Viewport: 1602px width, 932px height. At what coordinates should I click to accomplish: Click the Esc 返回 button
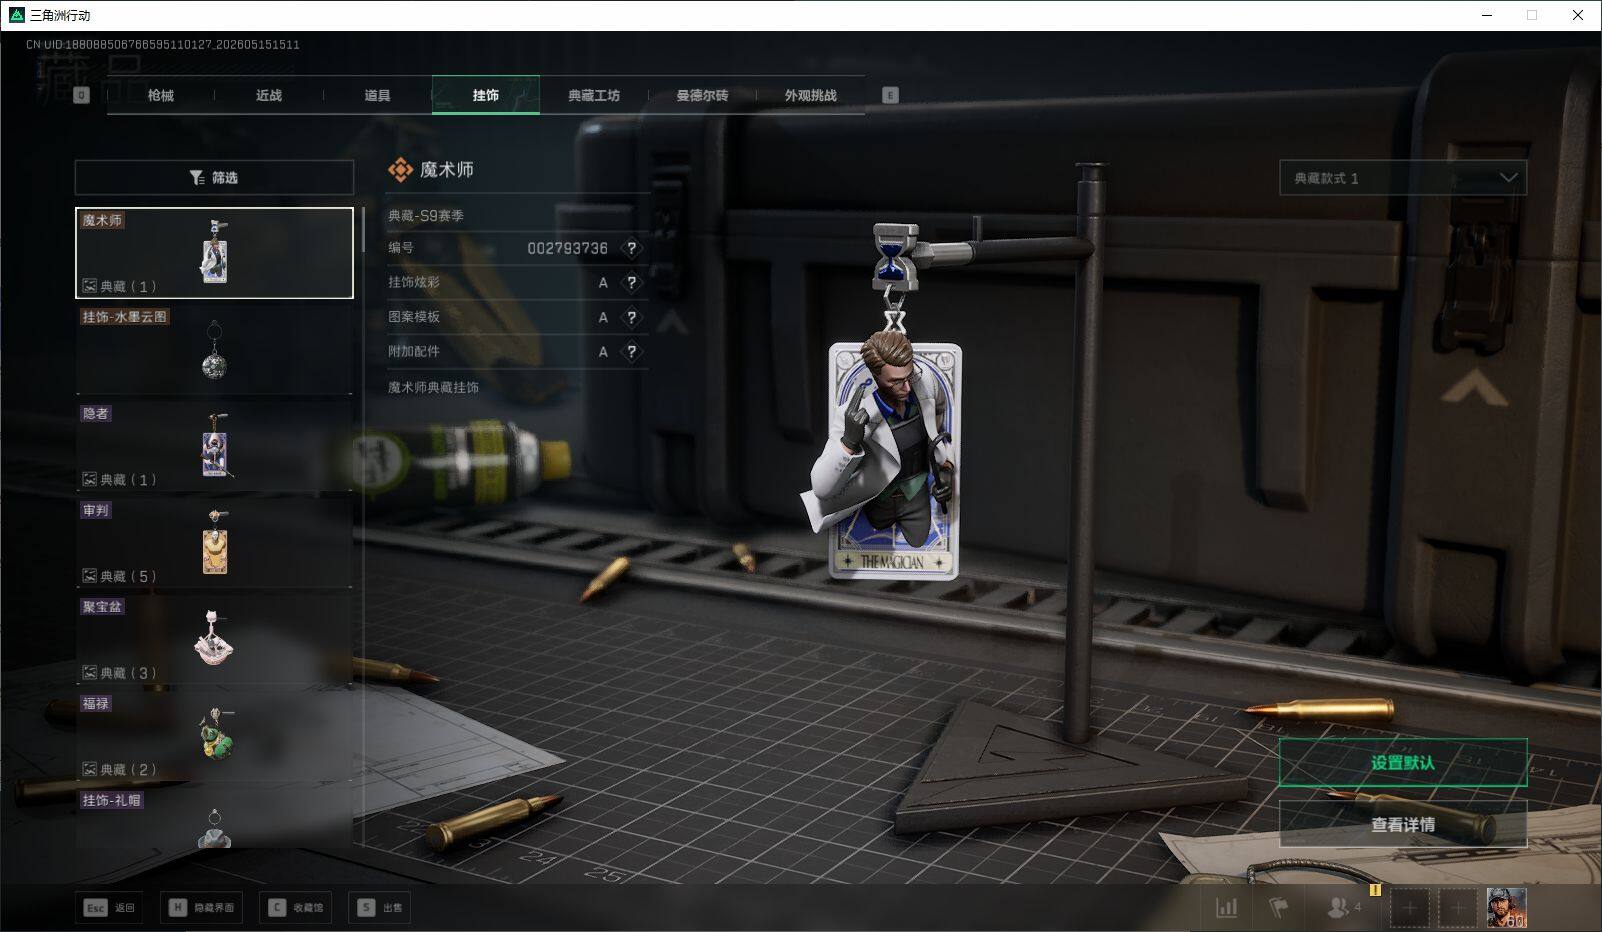[x=109, y=907]
